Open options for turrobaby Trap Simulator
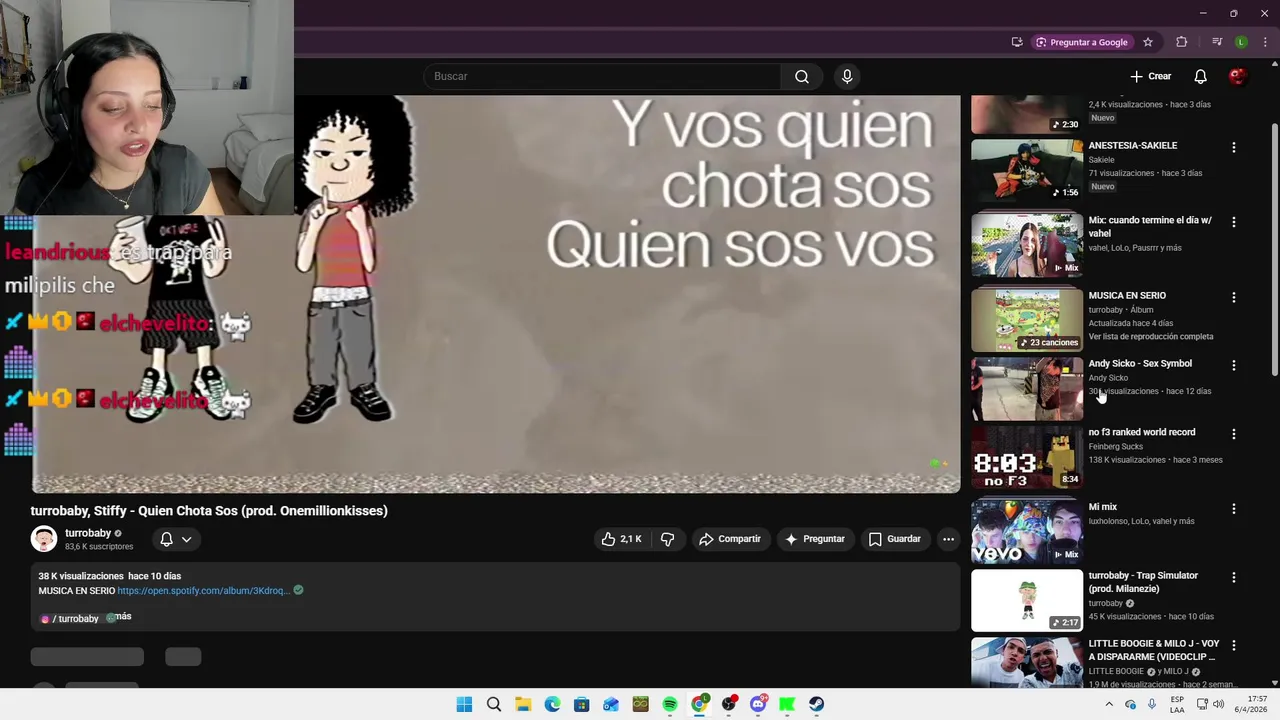Image resolution: width=1280 pixels, height=720 pixels. [1233, 577]
